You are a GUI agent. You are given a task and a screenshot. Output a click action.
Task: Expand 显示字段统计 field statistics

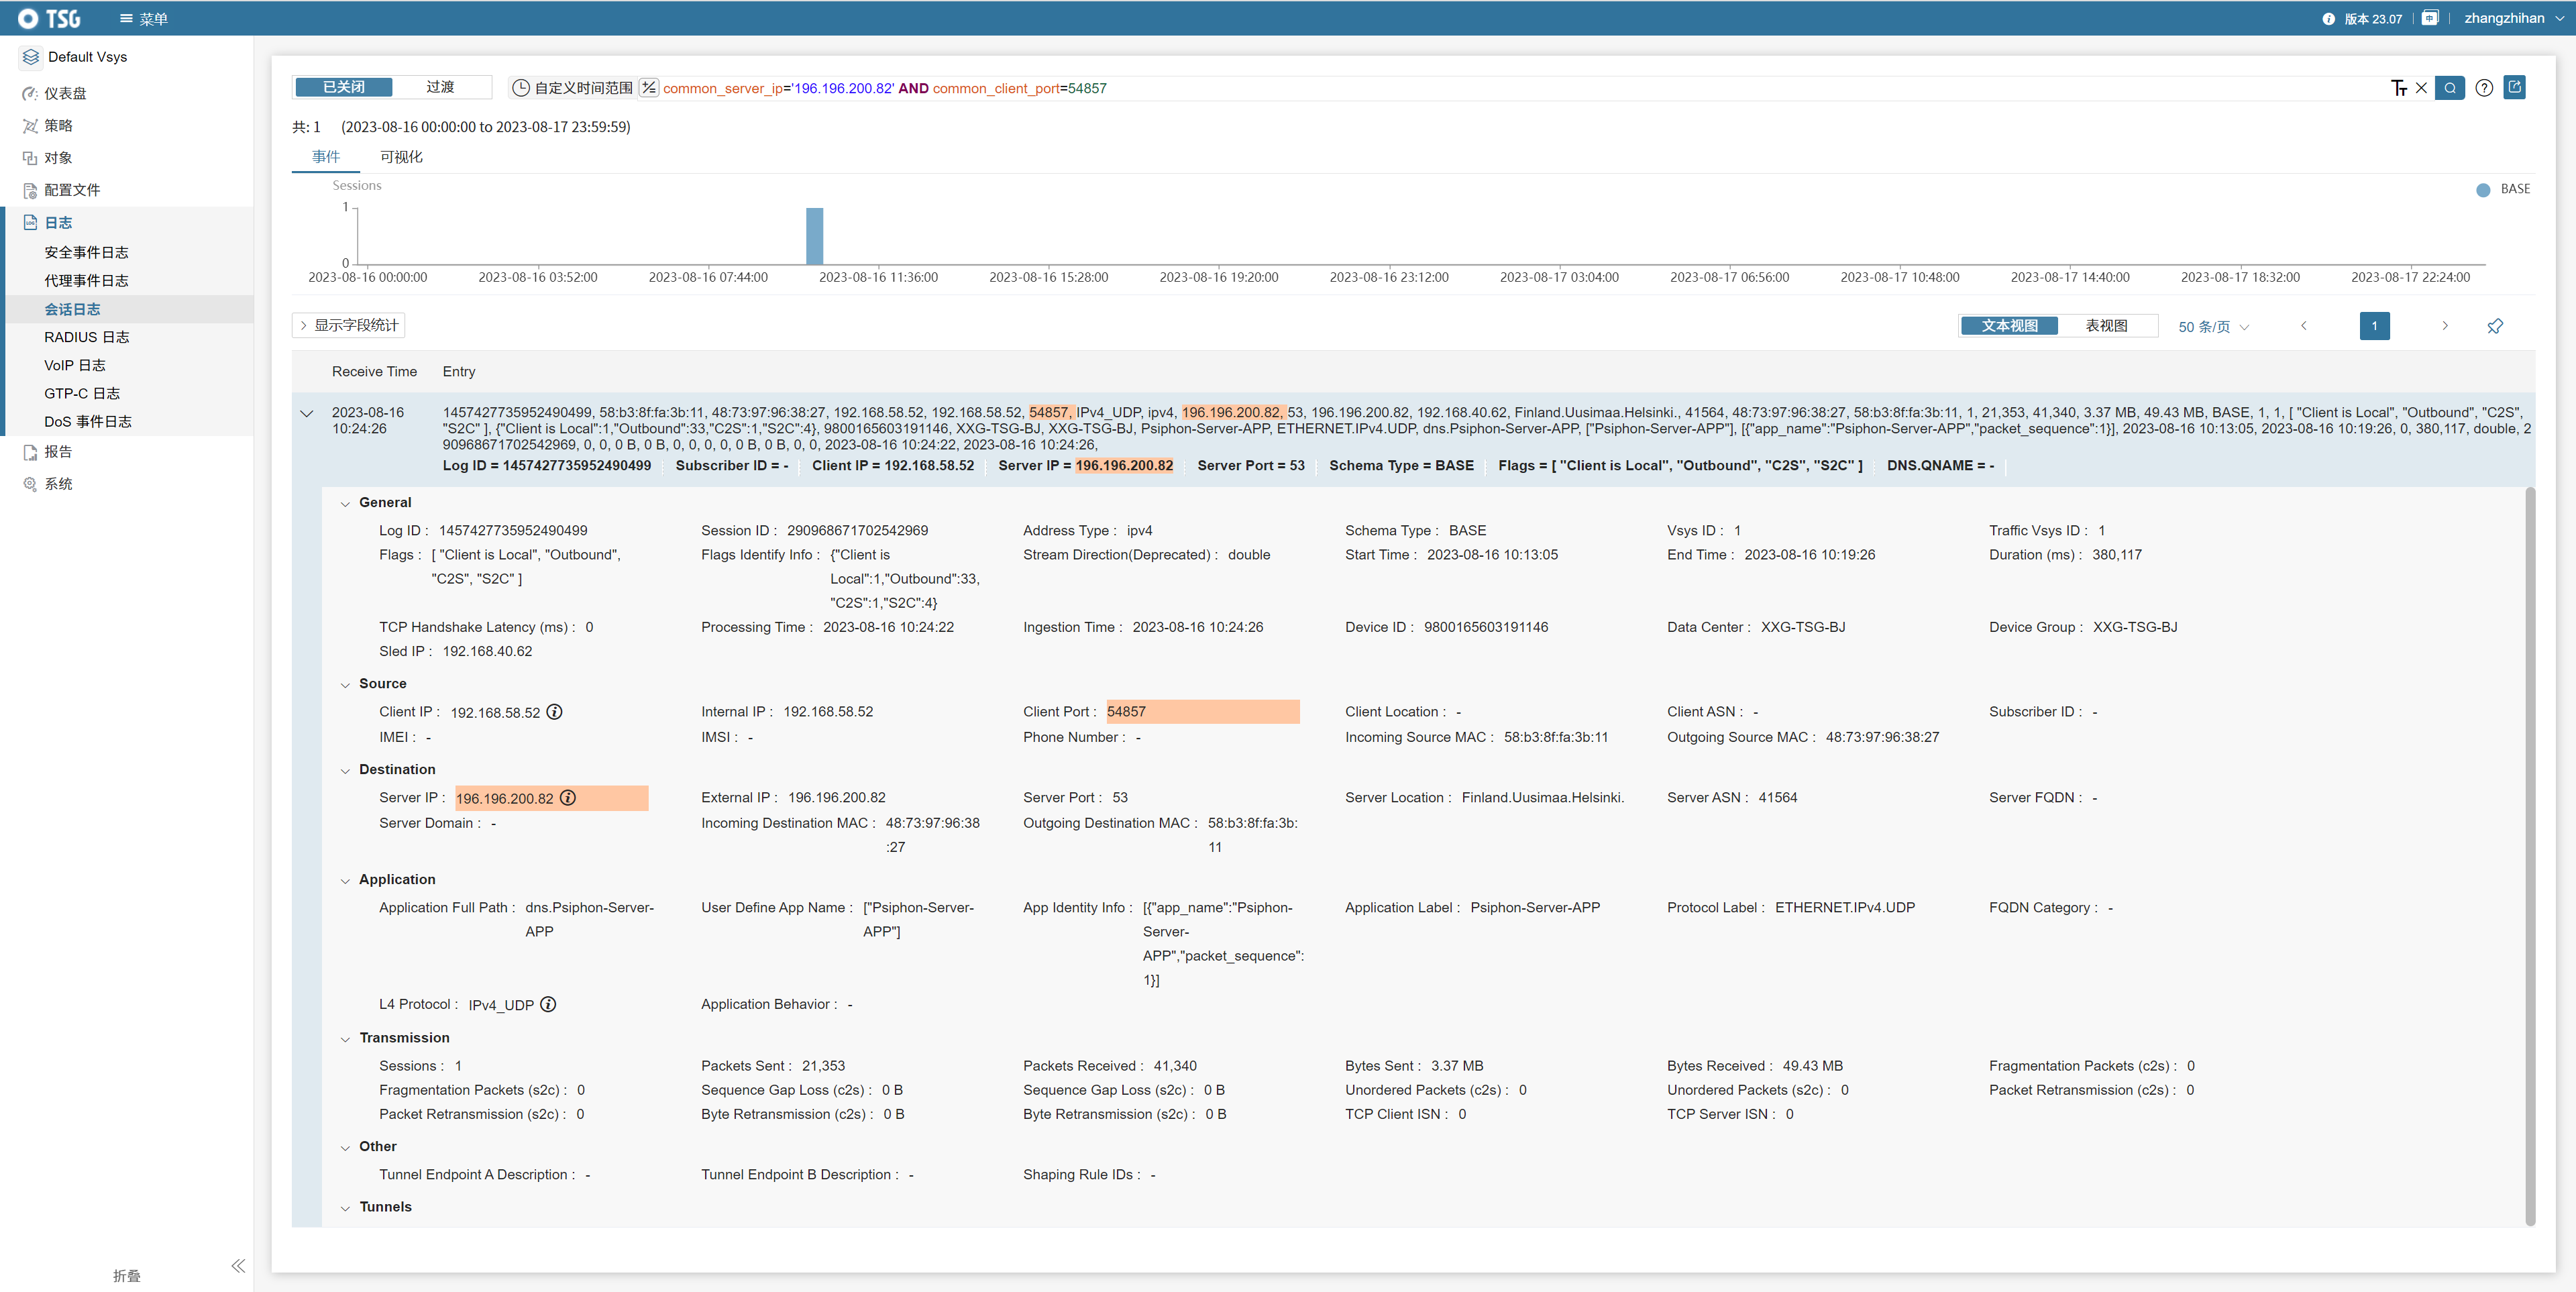coord(349,325)
